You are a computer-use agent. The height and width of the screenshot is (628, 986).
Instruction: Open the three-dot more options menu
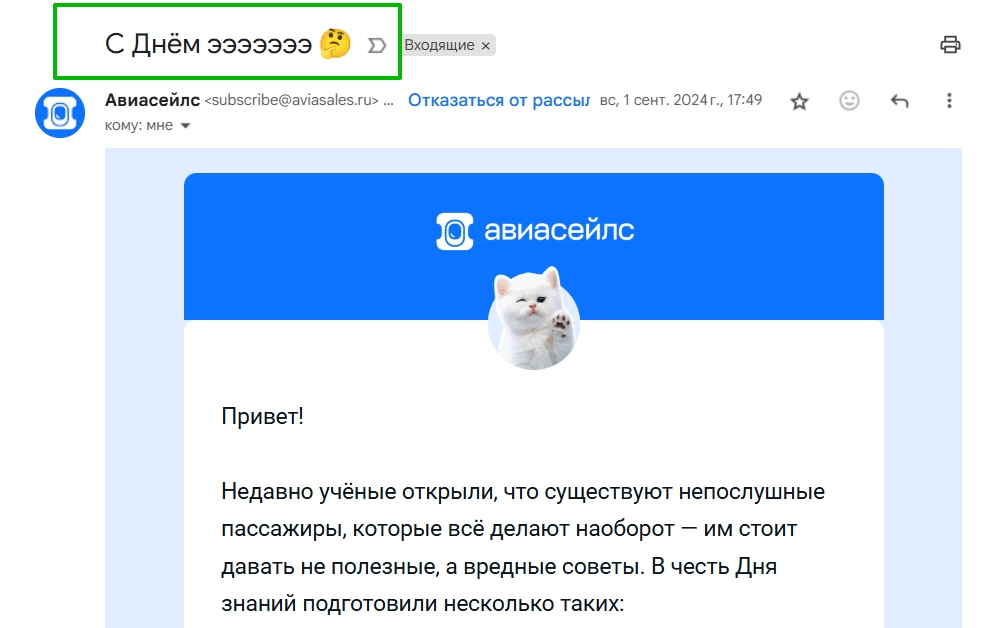tap(949, 101)
